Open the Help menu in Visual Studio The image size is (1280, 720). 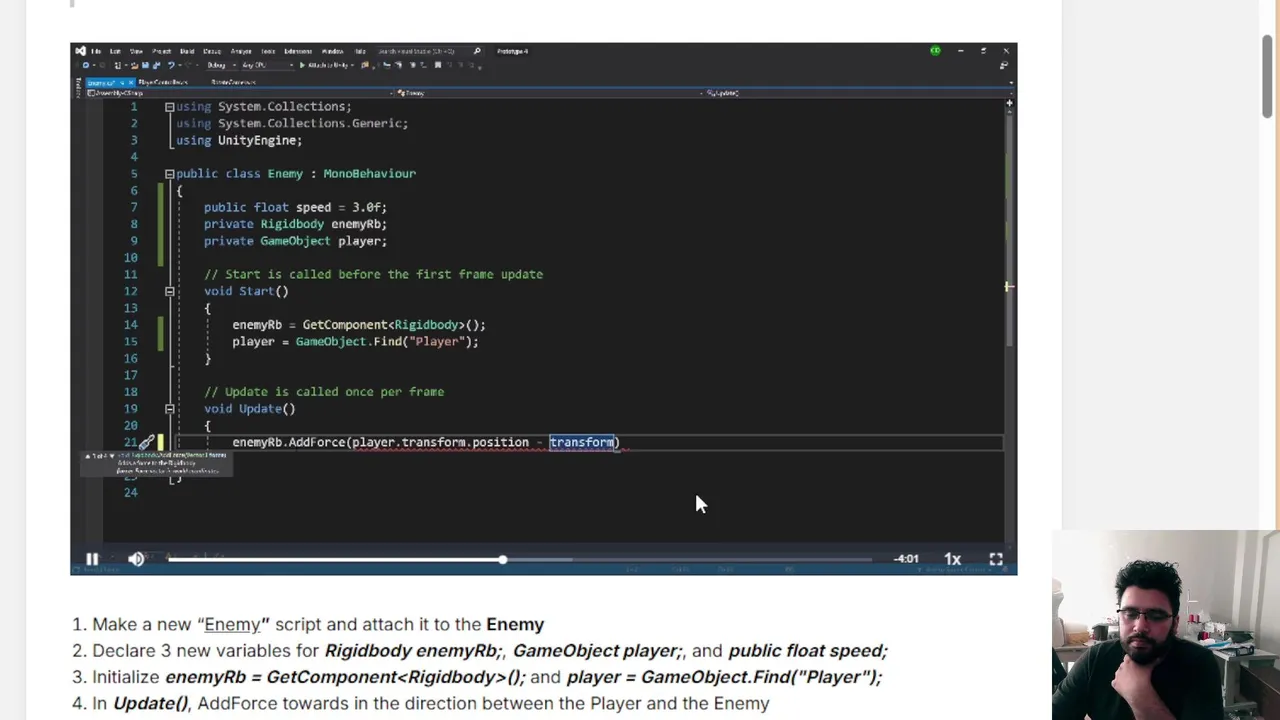coord(360,51)
